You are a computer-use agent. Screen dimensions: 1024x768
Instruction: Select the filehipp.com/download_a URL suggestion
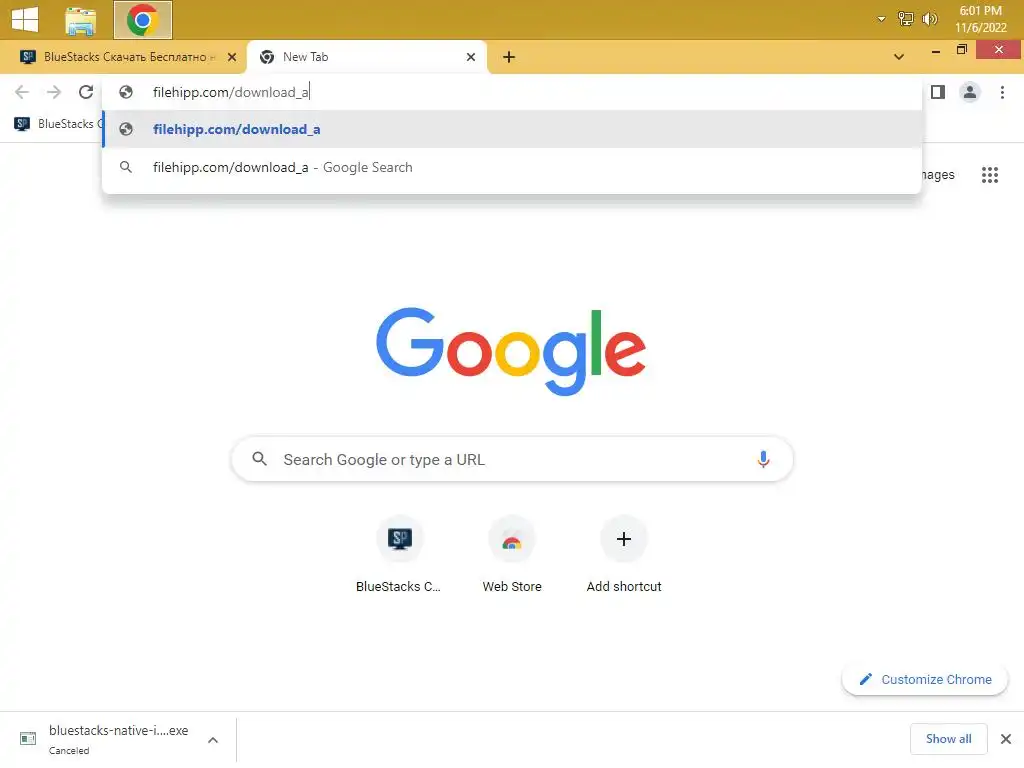pyautogui.click(x=512, y=129)
